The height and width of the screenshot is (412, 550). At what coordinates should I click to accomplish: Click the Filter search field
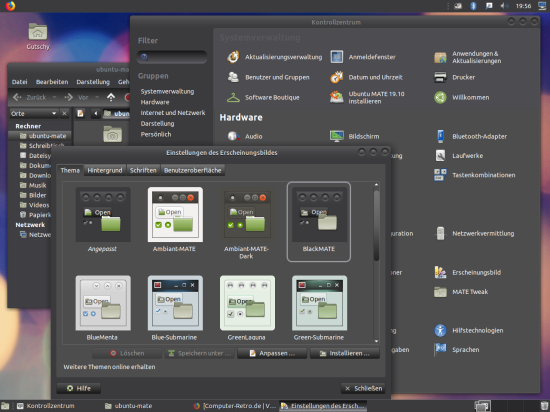[172, 57]
